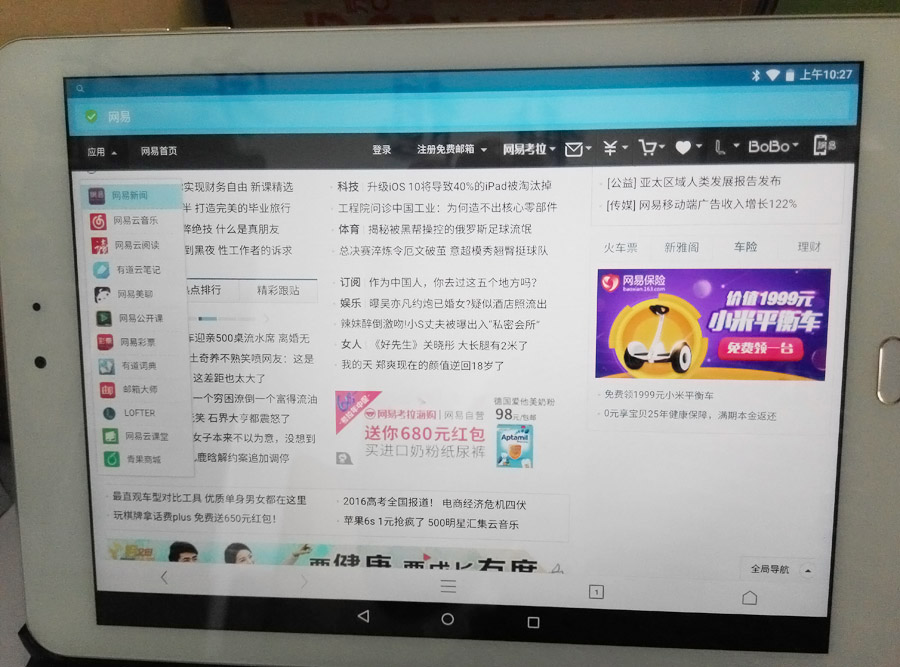900x667 pixels.
Task: Tap the browser back arrow
Action: pyautogui.click(x=165, y=577)
